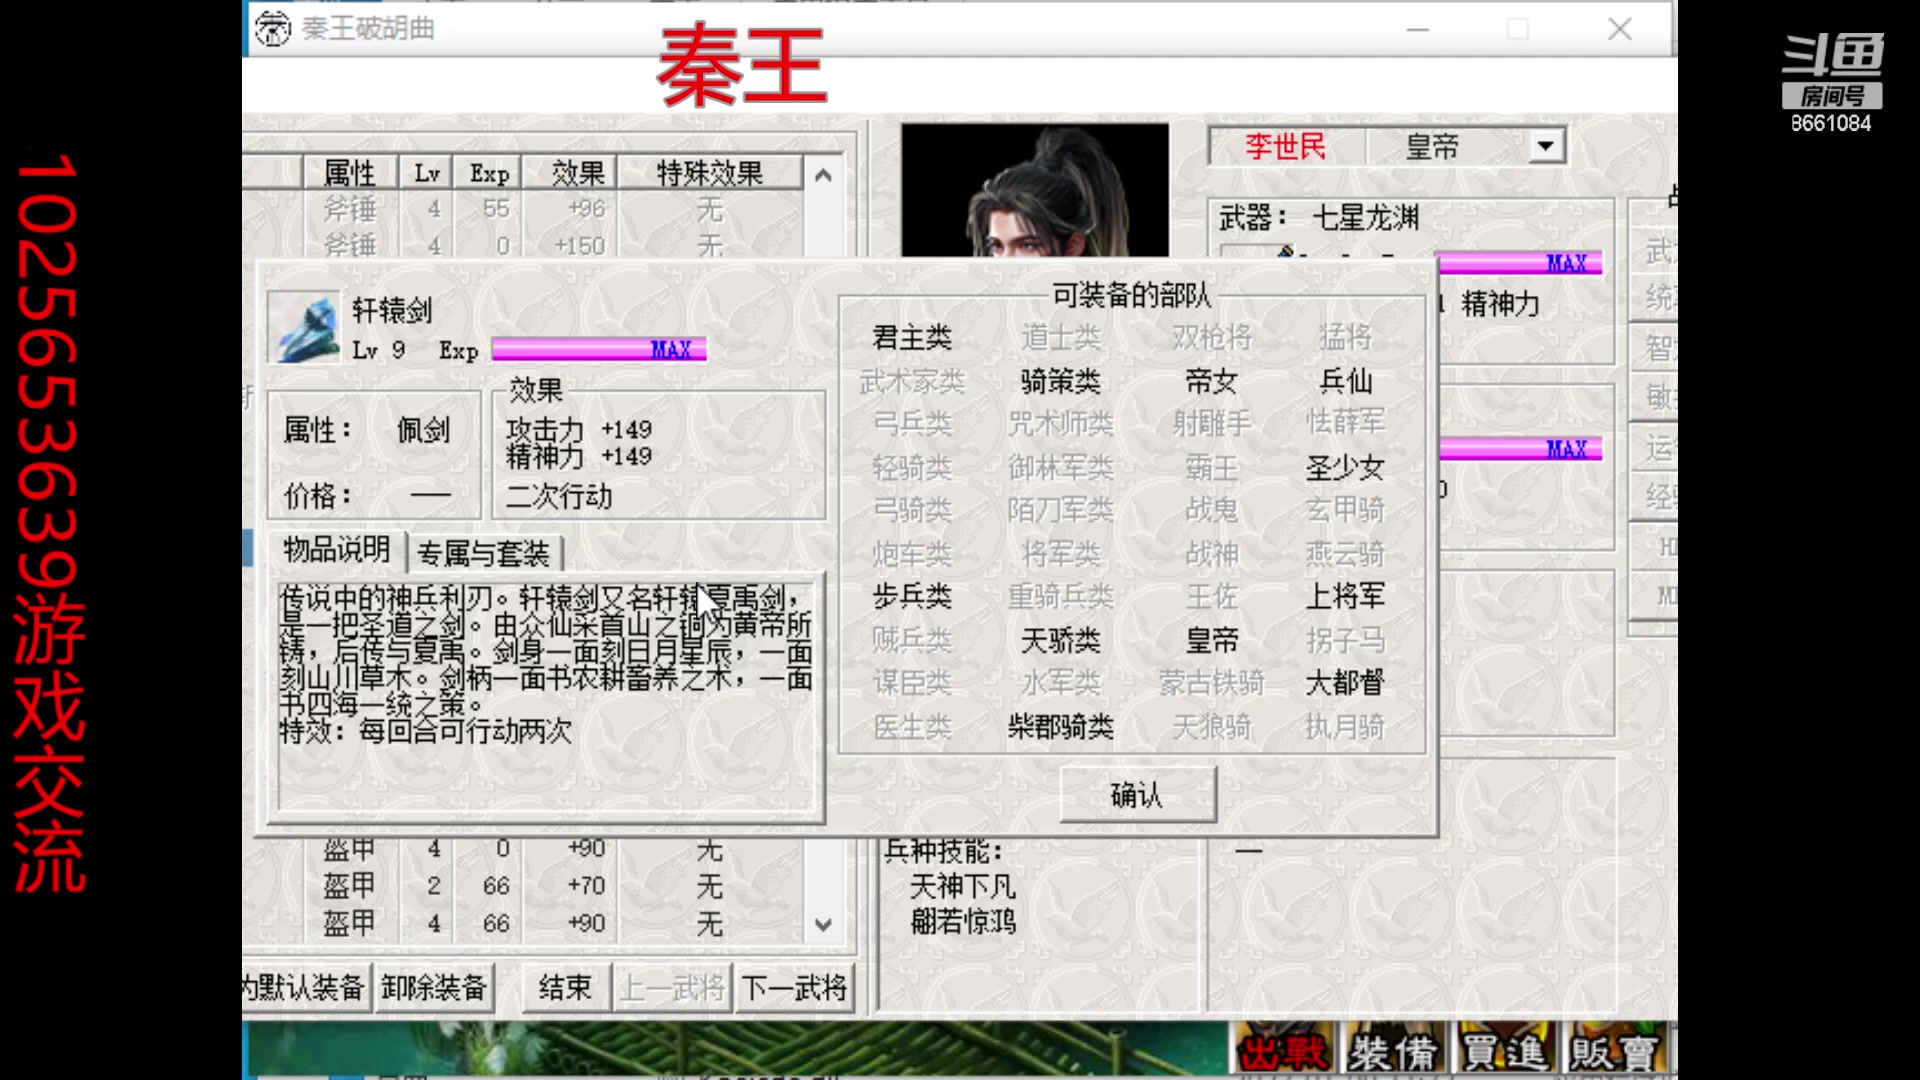Select 君主类 in equippable troops
Screen dimensions: 1920x1080
pyautogui.click(x=912, y=338)
